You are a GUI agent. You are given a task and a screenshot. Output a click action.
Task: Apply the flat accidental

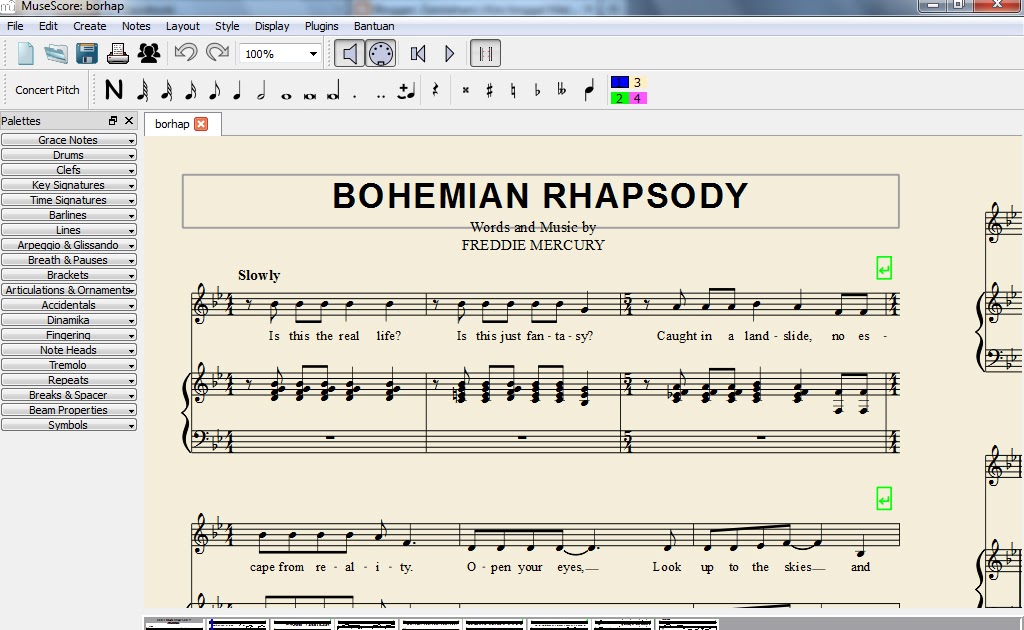537,90
